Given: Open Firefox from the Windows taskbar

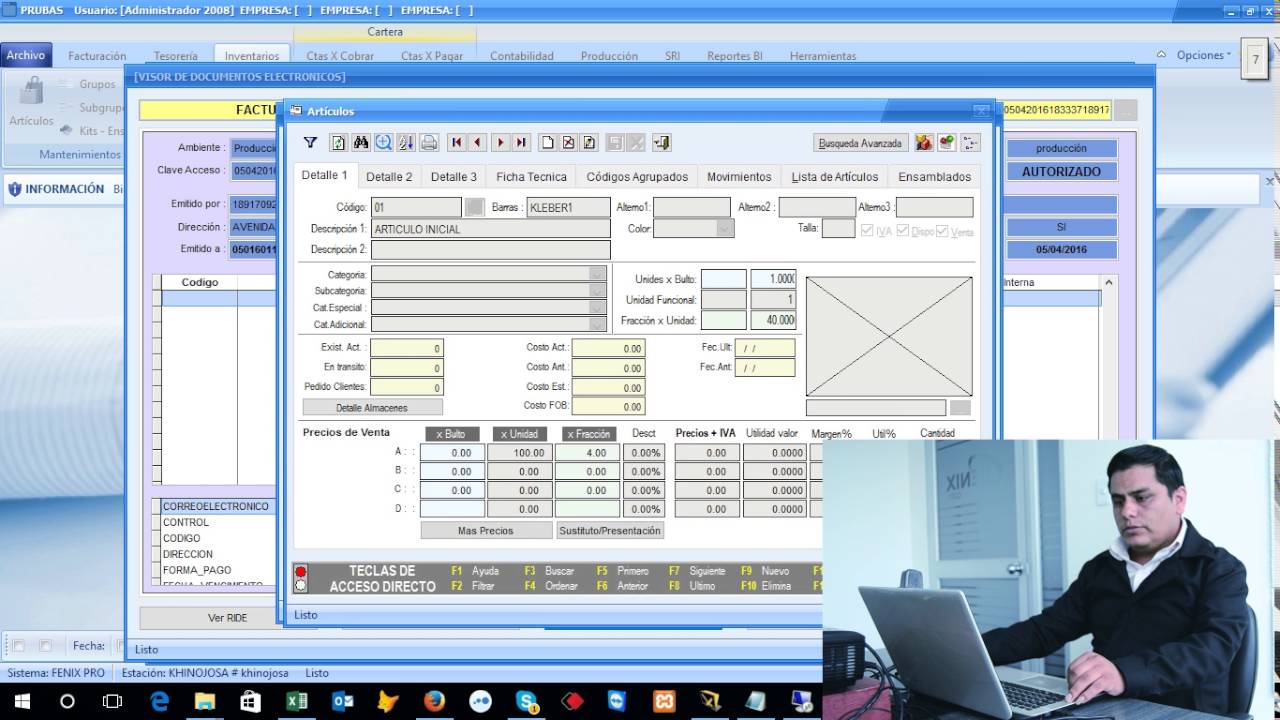Looking at the screenshot, I should (434, 701).
